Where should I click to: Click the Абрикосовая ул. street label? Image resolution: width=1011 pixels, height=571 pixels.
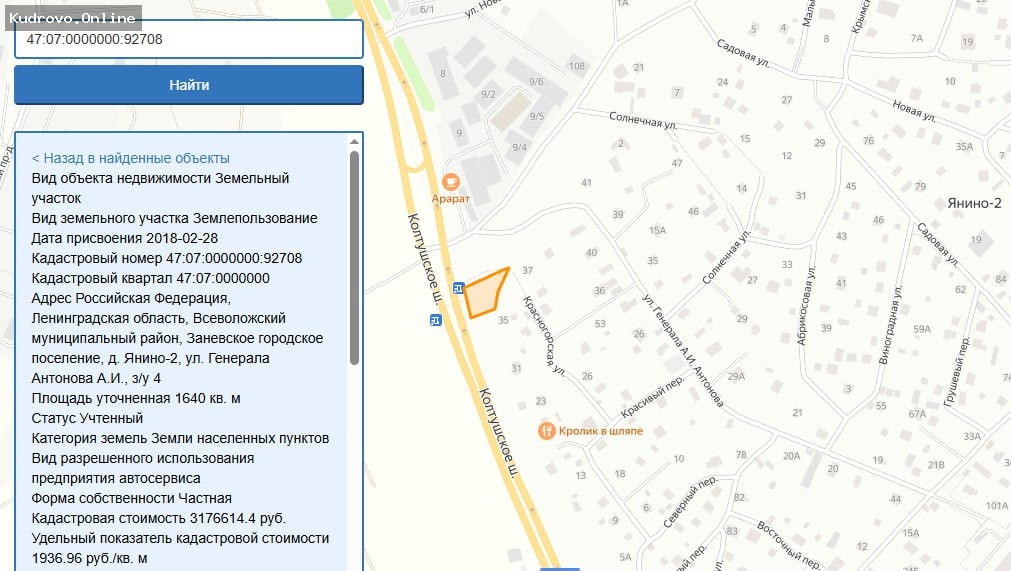coord(806,306)
